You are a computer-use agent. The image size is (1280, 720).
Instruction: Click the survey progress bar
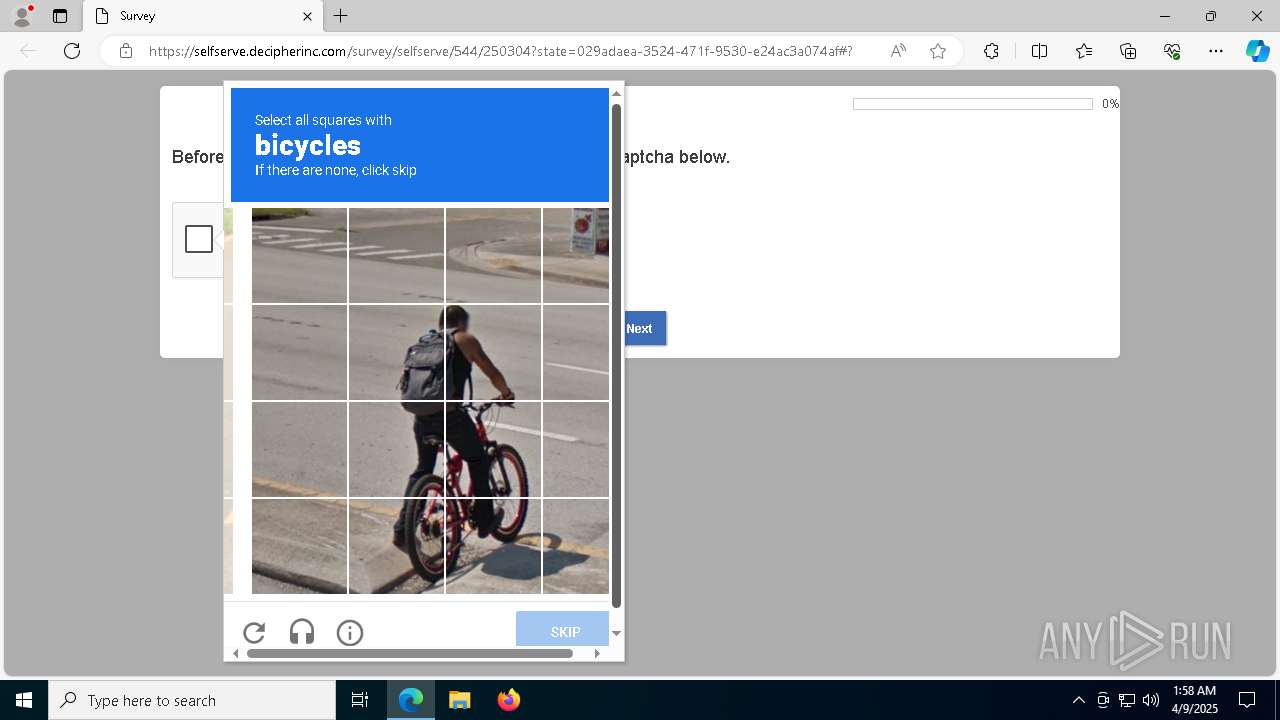coord(972,104)
